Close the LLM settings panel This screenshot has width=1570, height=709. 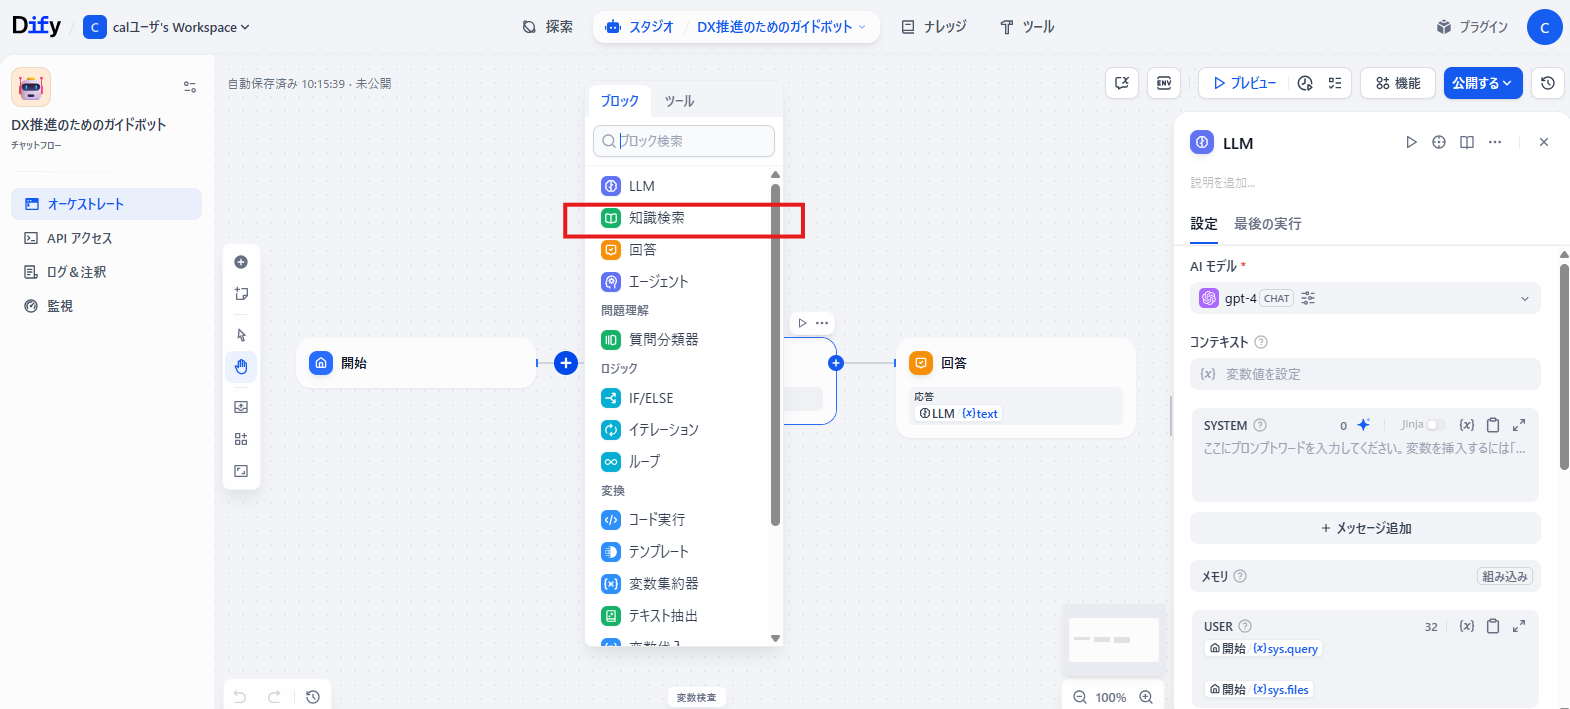pos(1544,142)
